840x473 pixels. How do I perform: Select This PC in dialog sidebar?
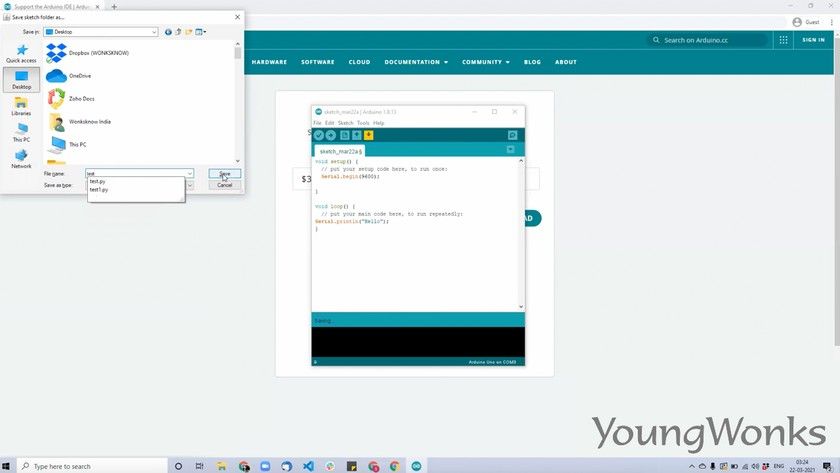[21, 133]
